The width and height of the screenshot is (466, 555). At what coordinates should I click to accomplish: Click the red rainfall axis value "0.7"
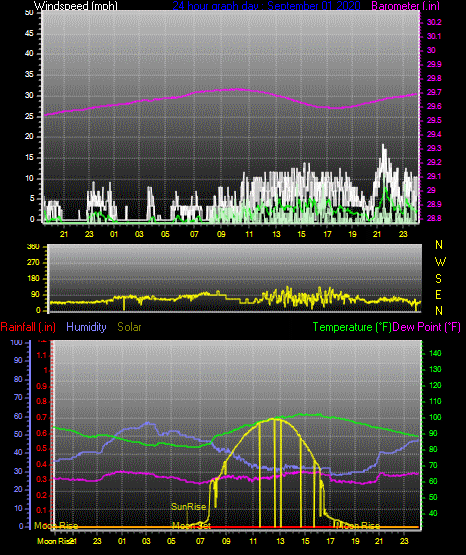coord(42,417)
